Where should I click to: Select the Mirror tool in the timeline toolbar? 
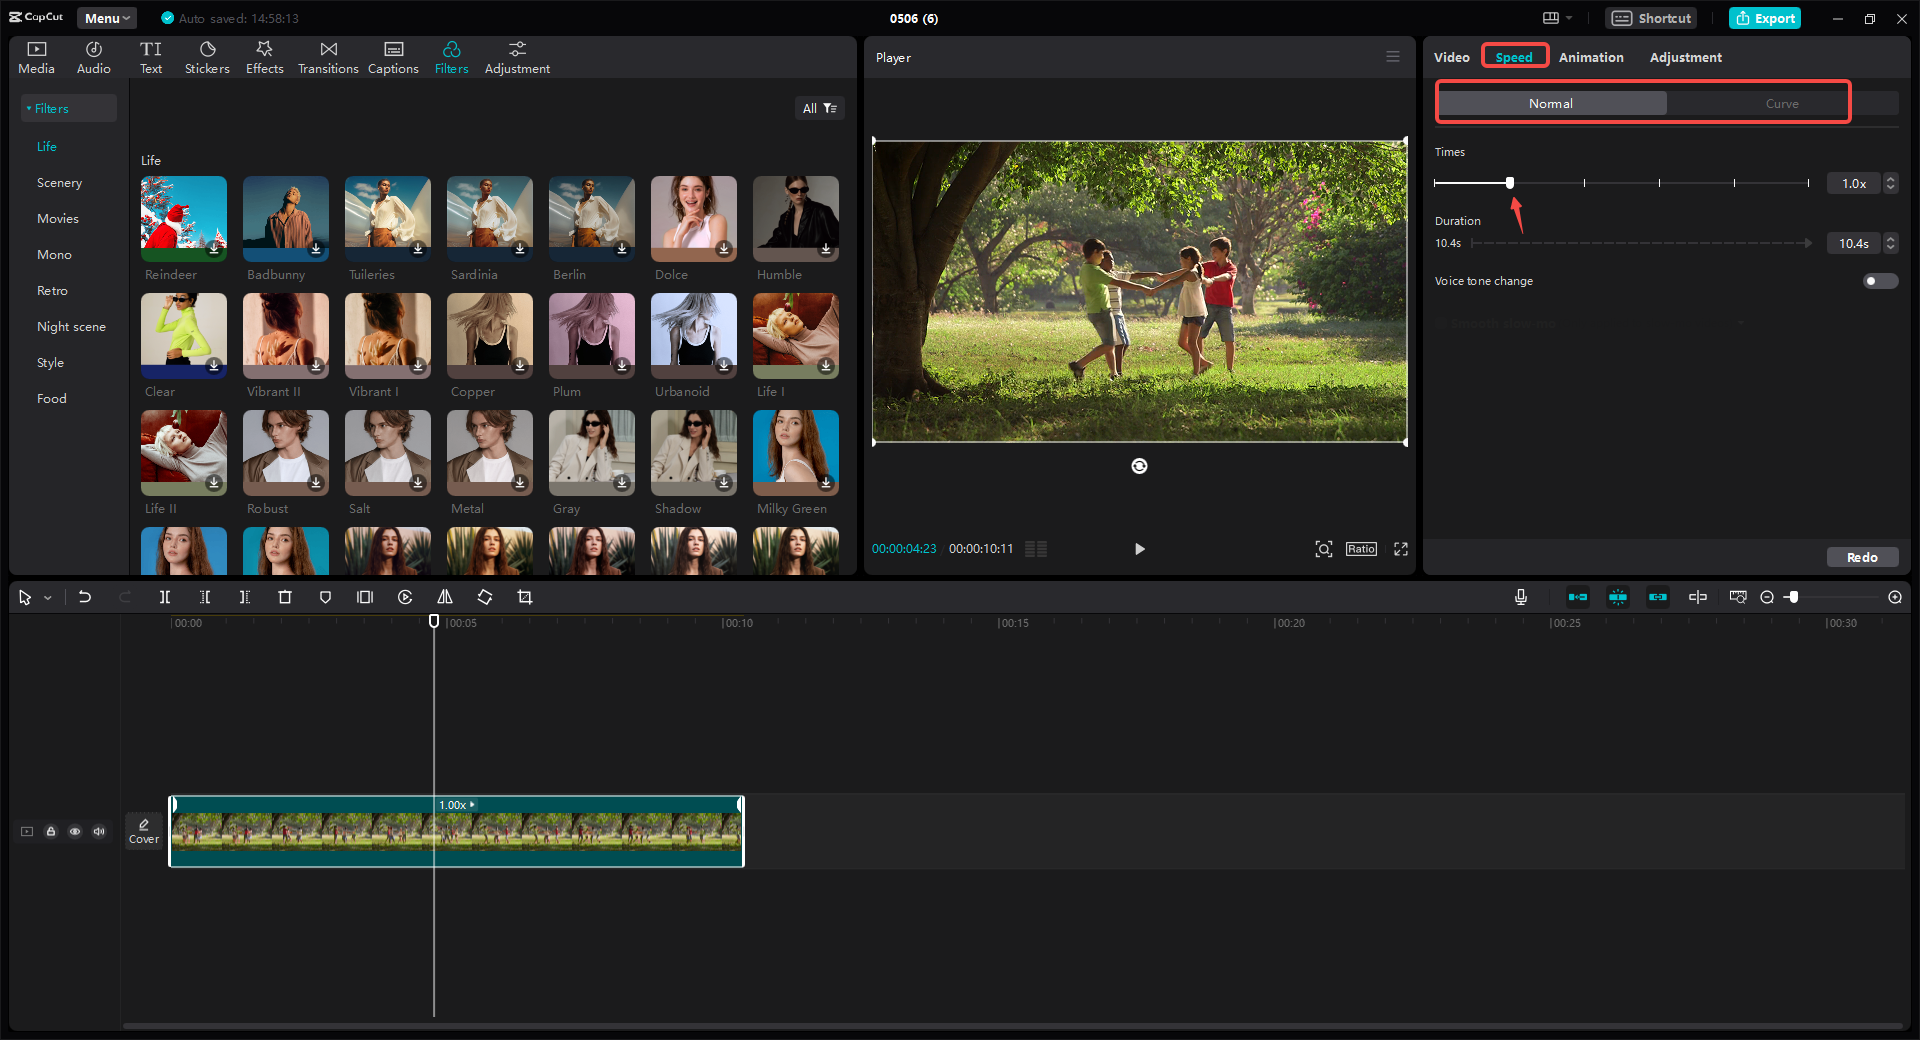pyautogui.click(x=445, y=597)
